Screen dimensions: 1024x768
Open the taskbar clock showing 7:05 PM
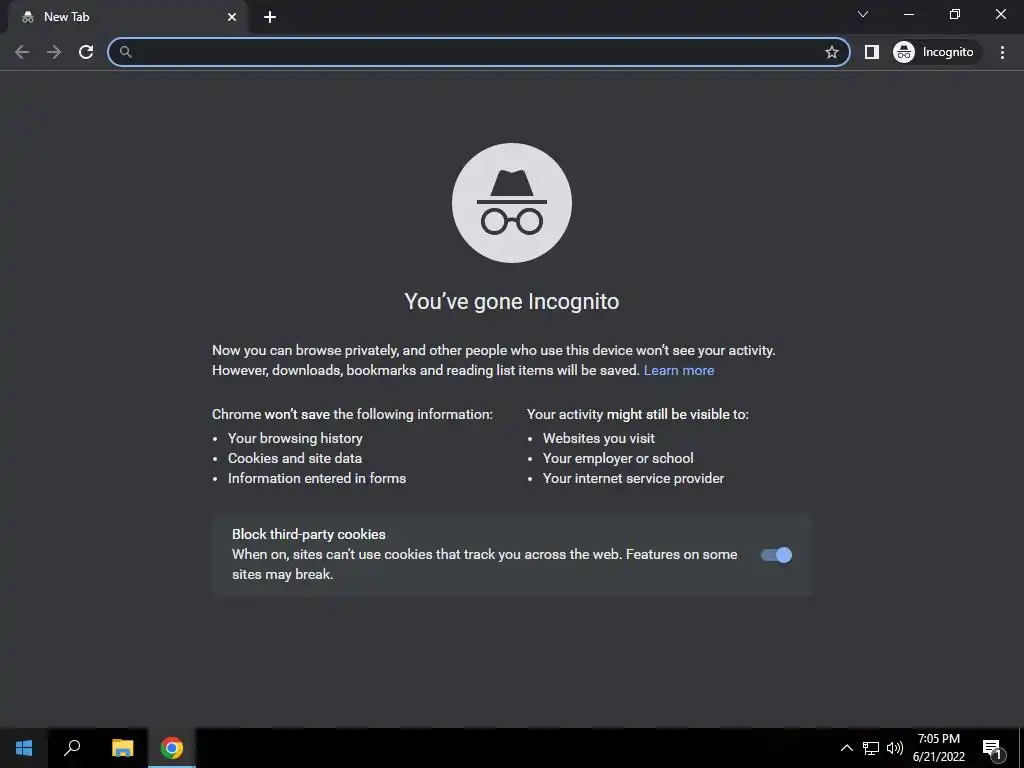938,748
